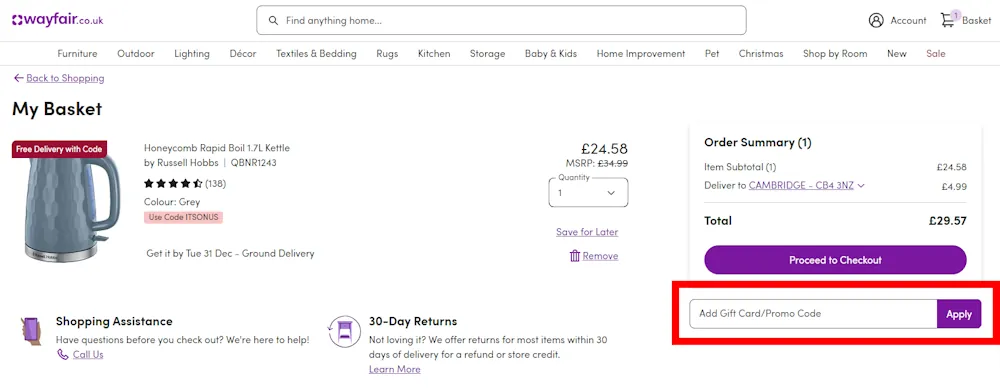Open the Storage menu
Screen dimensions: 1000x391
pyautogui.click(x=487, y=54)
